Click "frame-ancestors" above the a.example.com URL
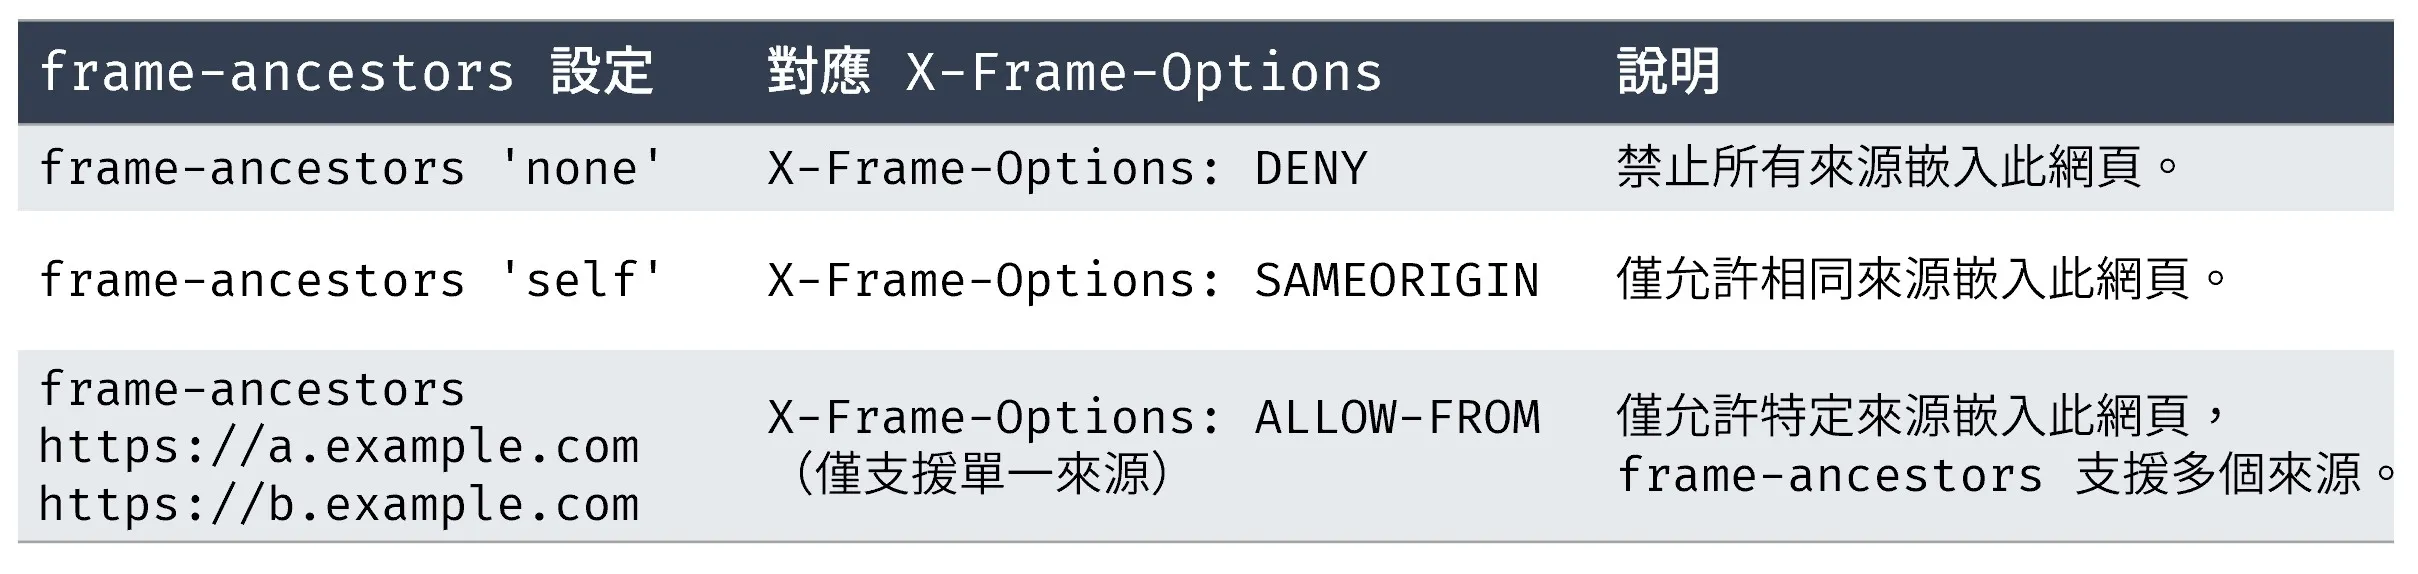The height and width of the screenshot is (574, 2418). [252, 389]
